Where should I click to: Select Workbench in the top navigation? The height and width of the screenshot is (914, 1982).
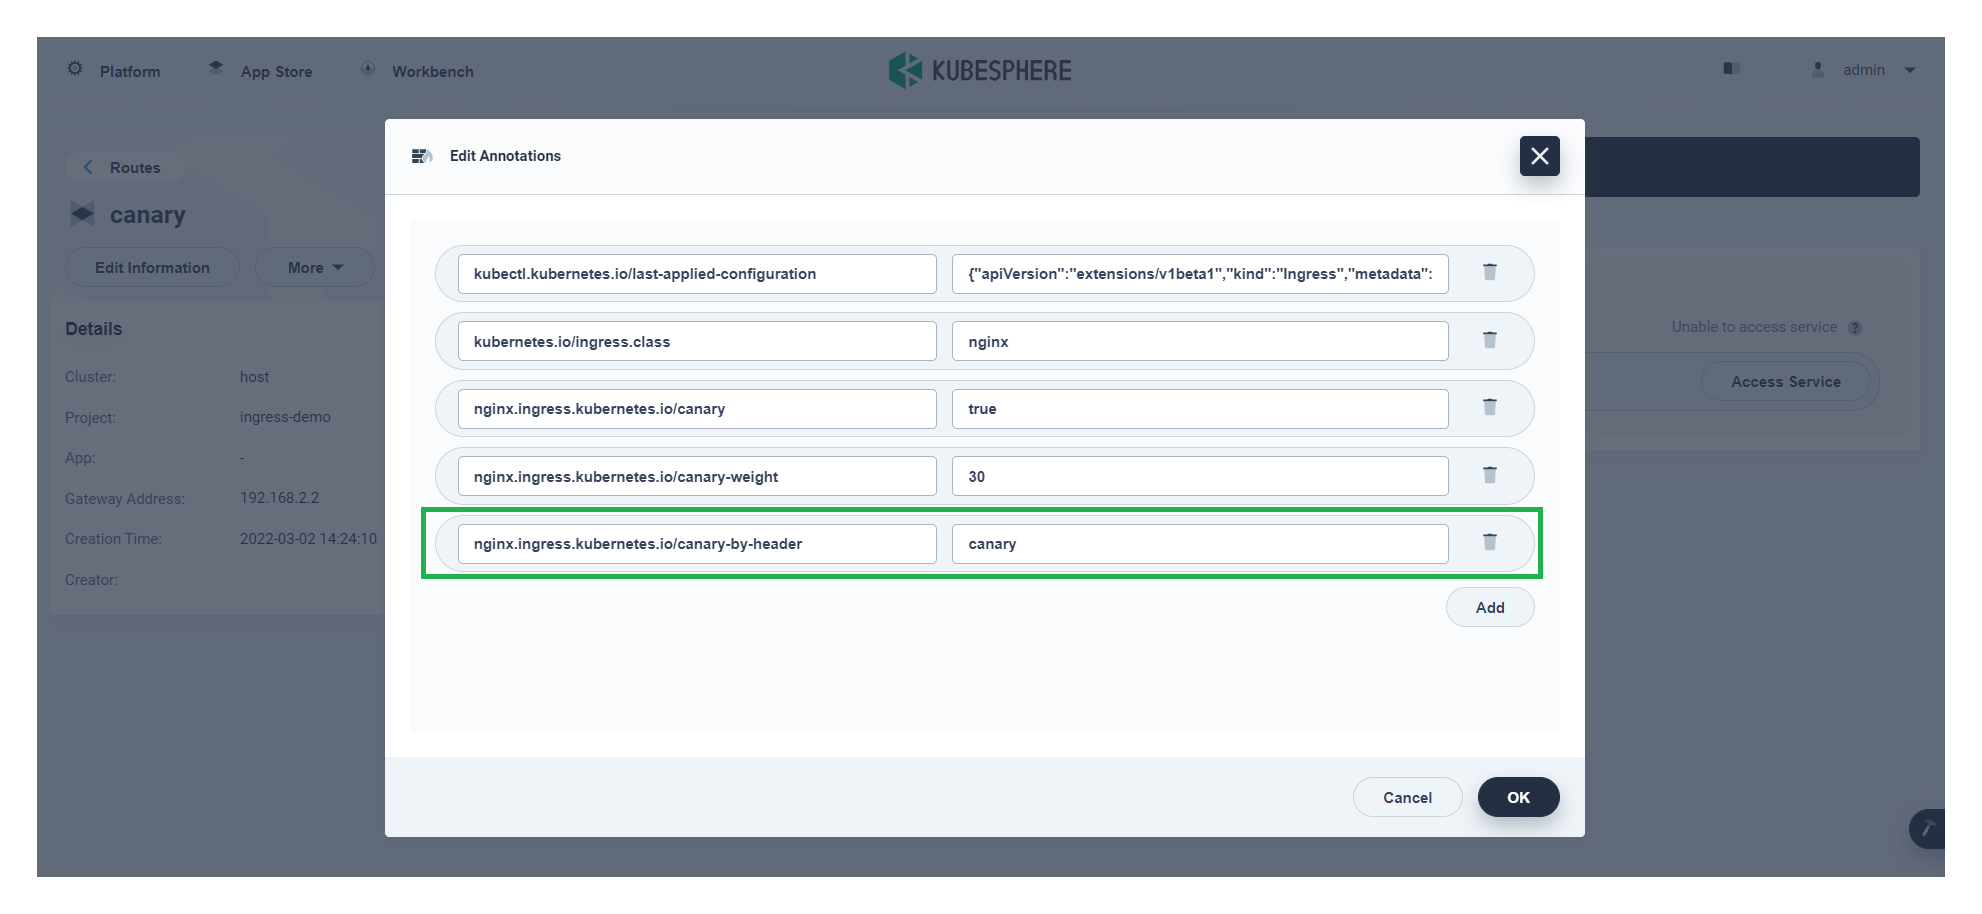tap(417, 70)
